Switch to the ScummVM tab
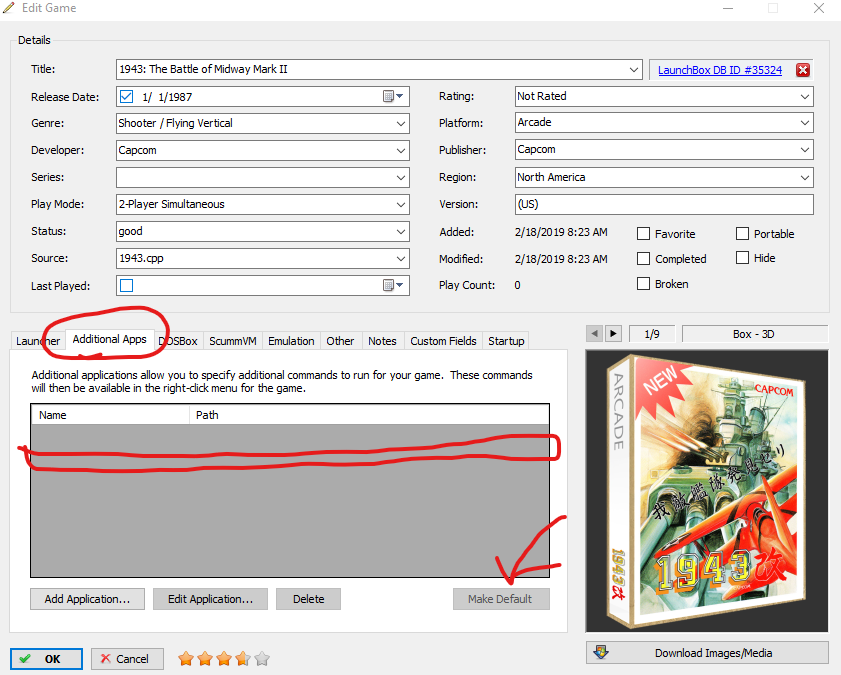The height and width of the screenshot is (675, 841). pyautogui.click(x=233, y=341)
